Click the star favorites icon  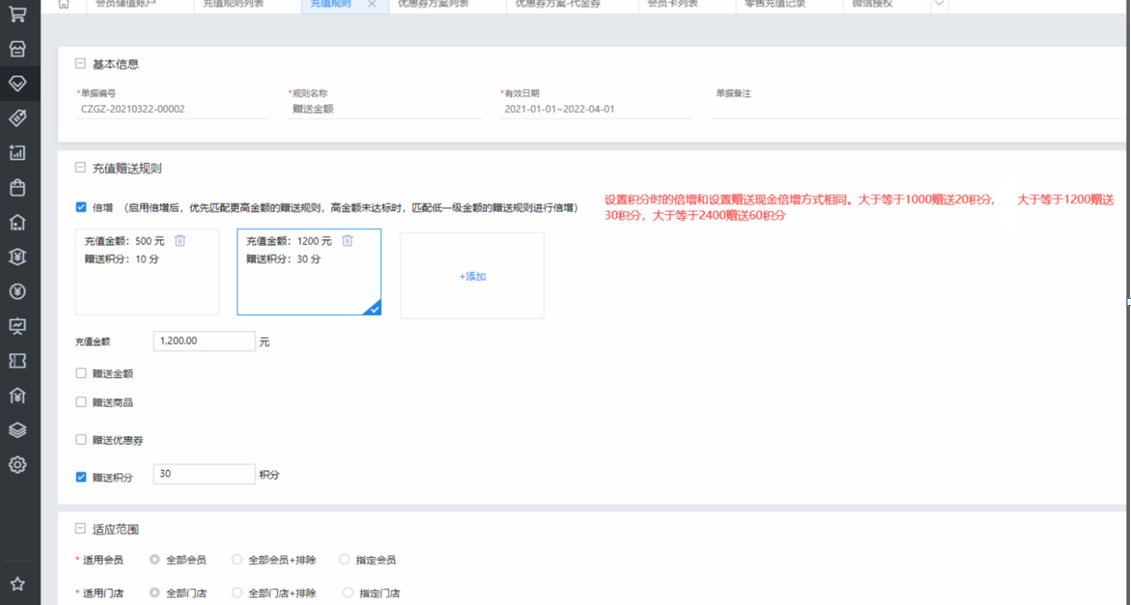tap(17, 584)
